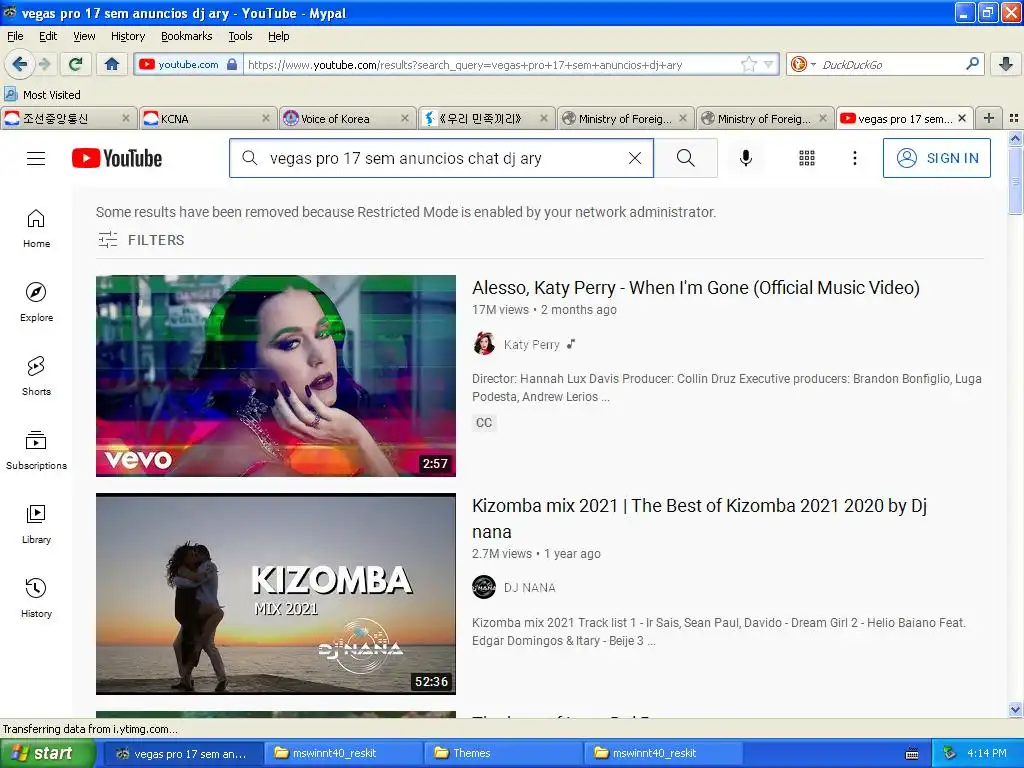The image size is (1024, 768).
Task: Close the vegas pro 17 sem tab
Action: click(x=962, y=118)
